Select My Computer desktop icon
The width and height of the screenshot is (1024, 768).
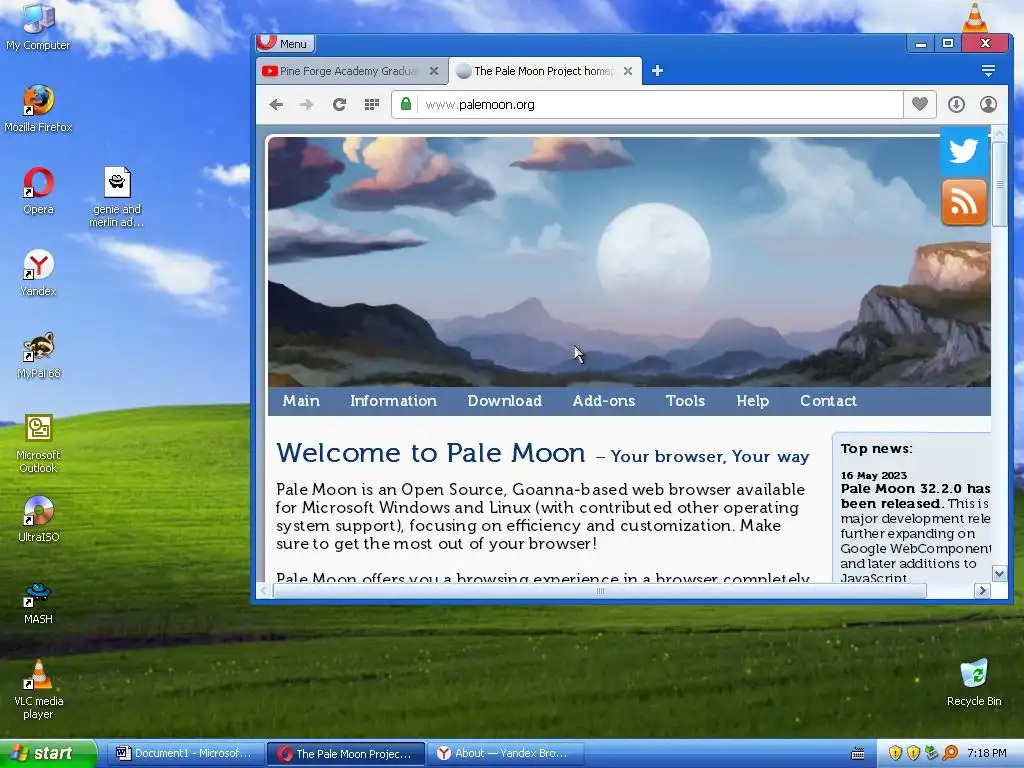click(38, 27)
